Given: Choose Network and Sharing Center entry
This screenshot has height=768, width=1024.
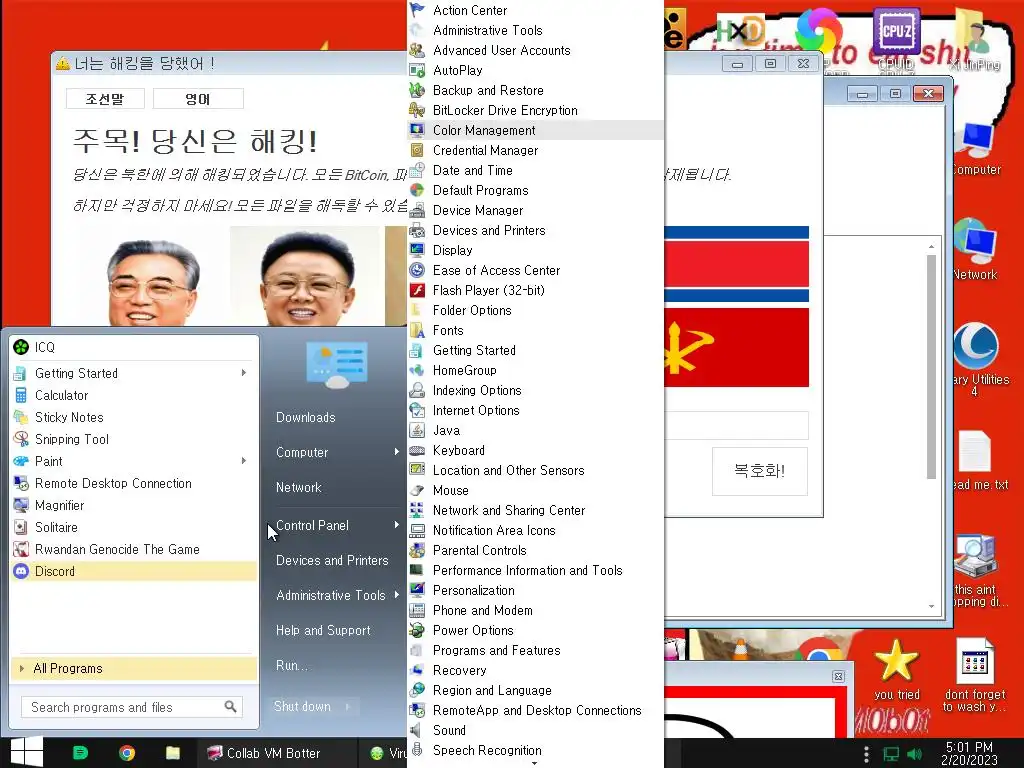Looking at the screenshot, I should tap(536, 510).
